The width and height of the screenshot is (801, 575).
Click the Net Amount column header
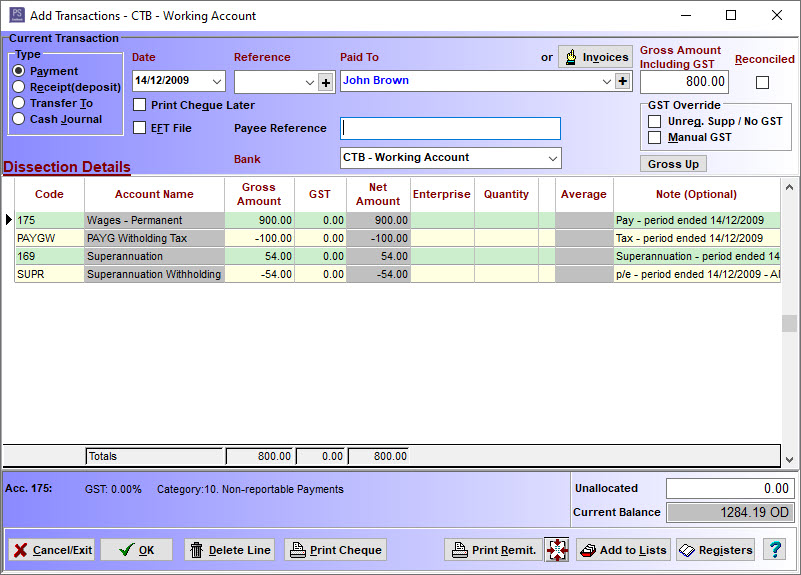tap(378, 194)
